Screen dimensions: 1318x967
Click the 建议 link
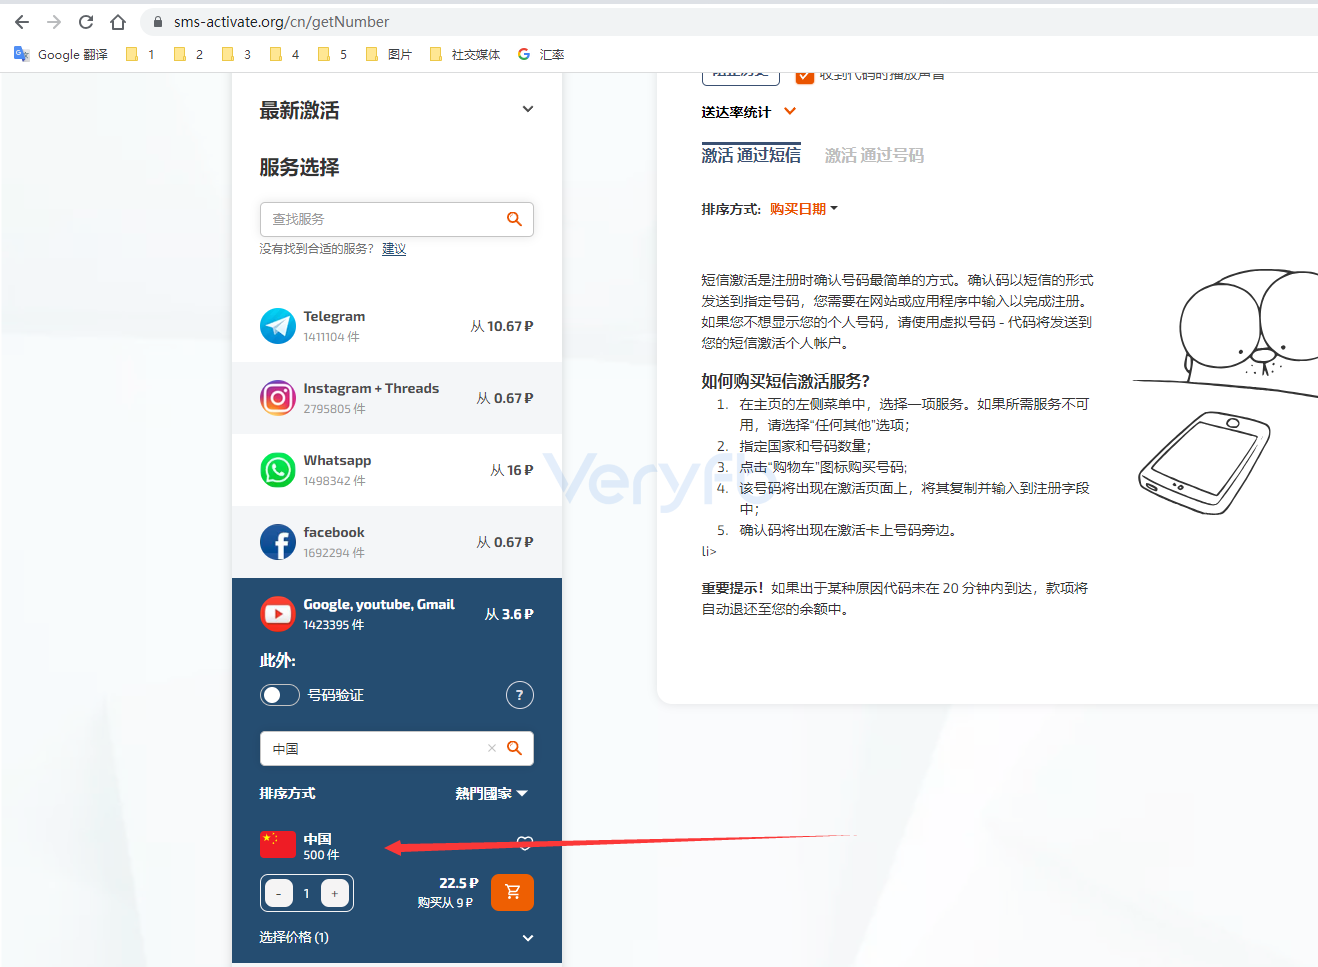[x=394, y=249]
